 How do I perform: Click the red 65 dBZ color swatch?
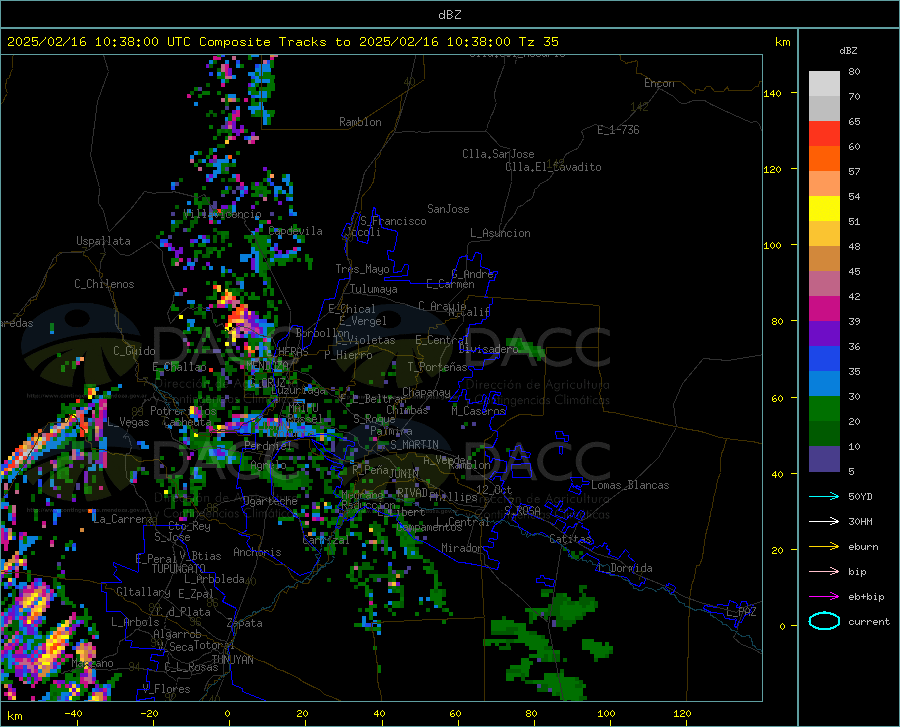coord(824,134)
